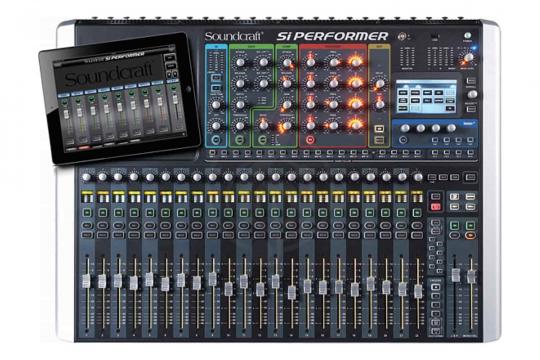Click the Soundcraft logo on the mixer
This screenshot has height=360, width=540.
pos(234,36)
